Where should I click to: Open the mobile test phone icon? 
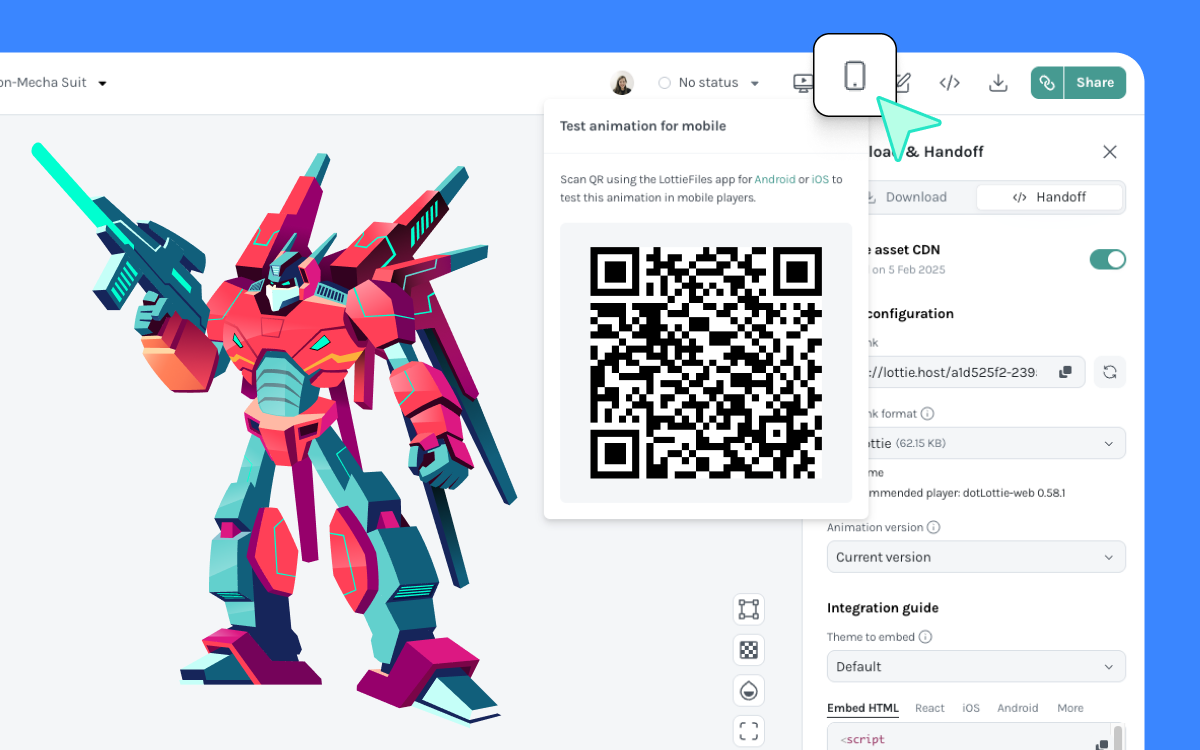(x=854, y=75)
